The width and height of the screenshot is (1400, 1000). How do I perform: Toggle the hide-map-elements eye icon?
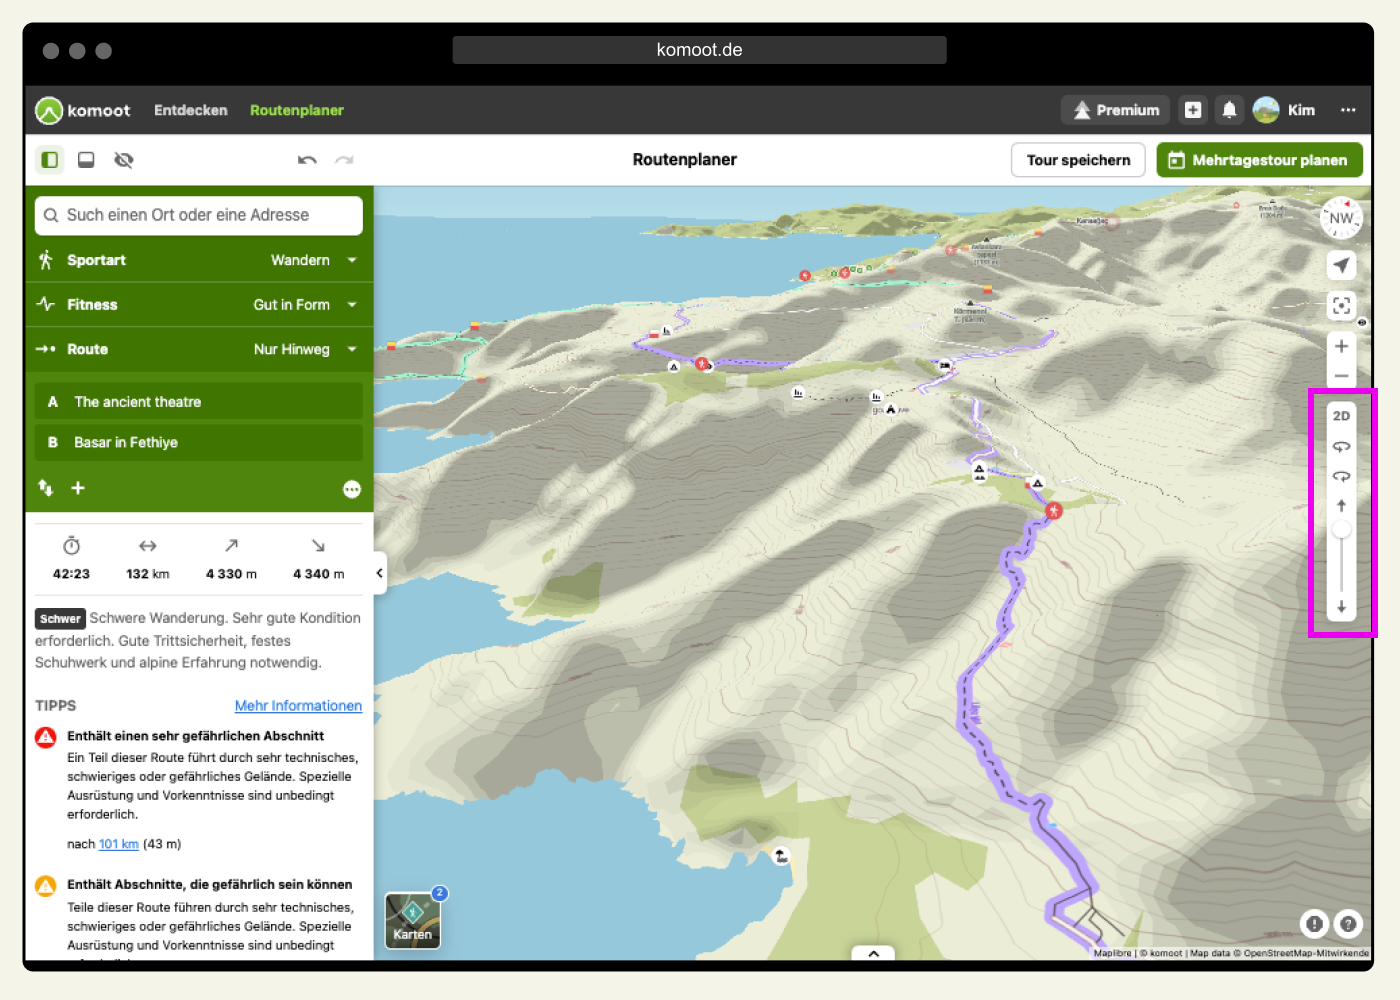124,160
